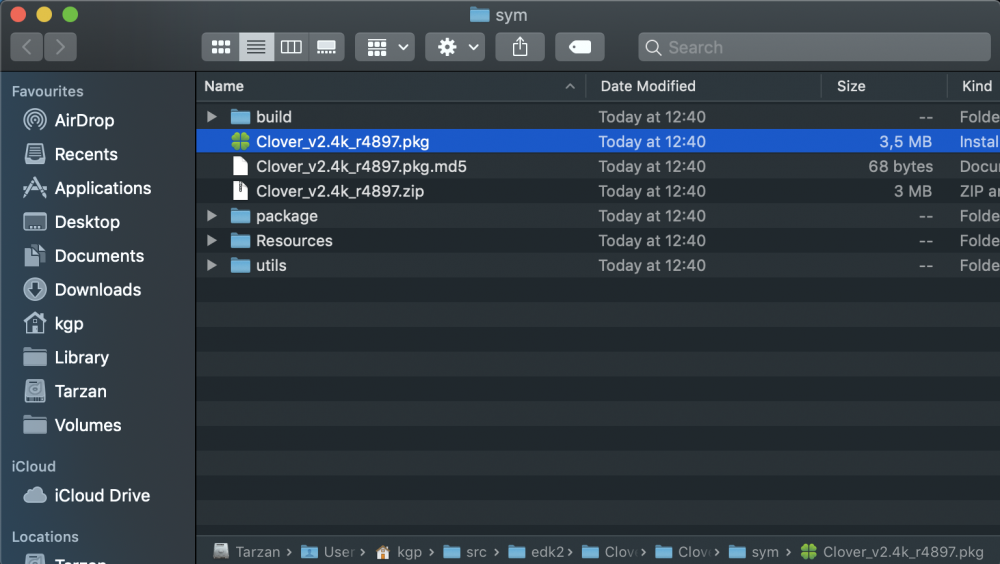
Task: Click the Locations section heading
Action: pos(45,537)
